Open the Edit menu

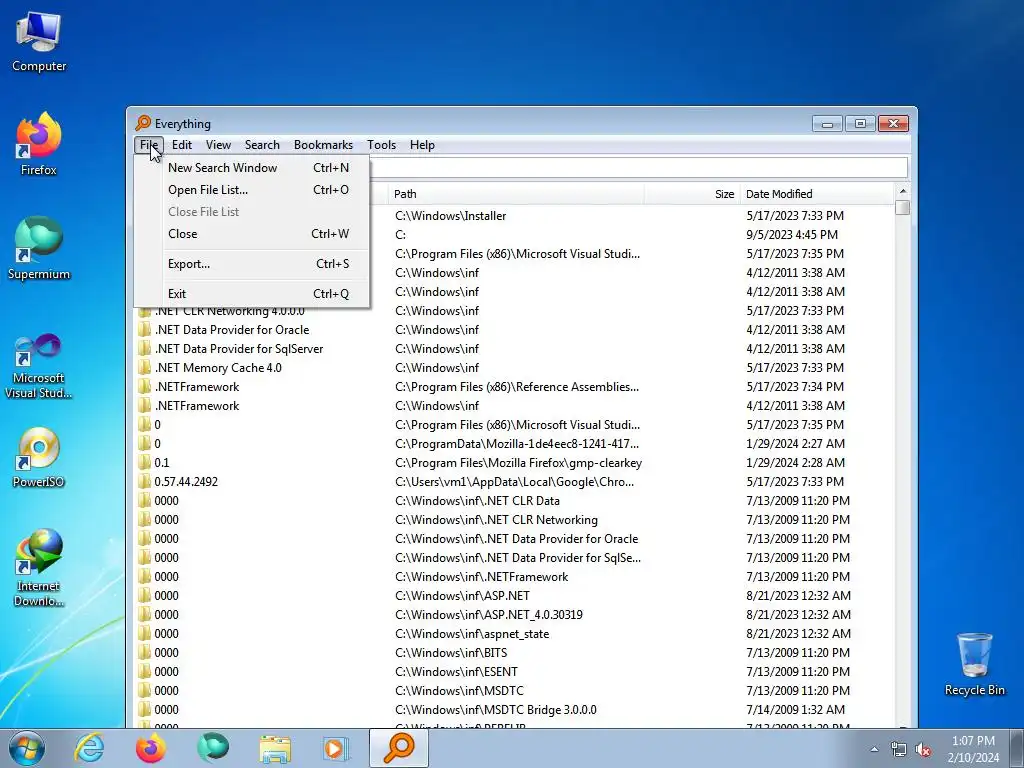(x=182, y=145)
